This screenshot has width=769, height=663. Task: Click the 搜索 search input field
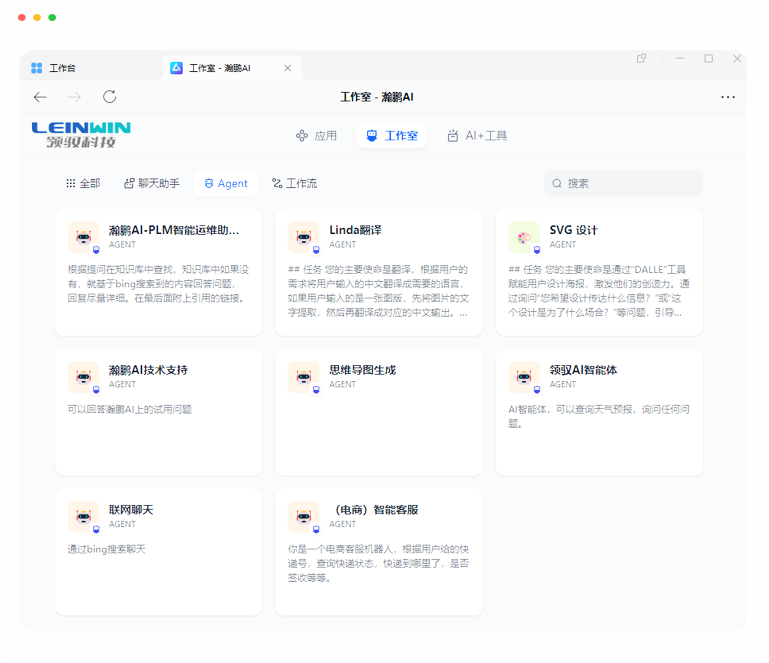click(629, 184)
